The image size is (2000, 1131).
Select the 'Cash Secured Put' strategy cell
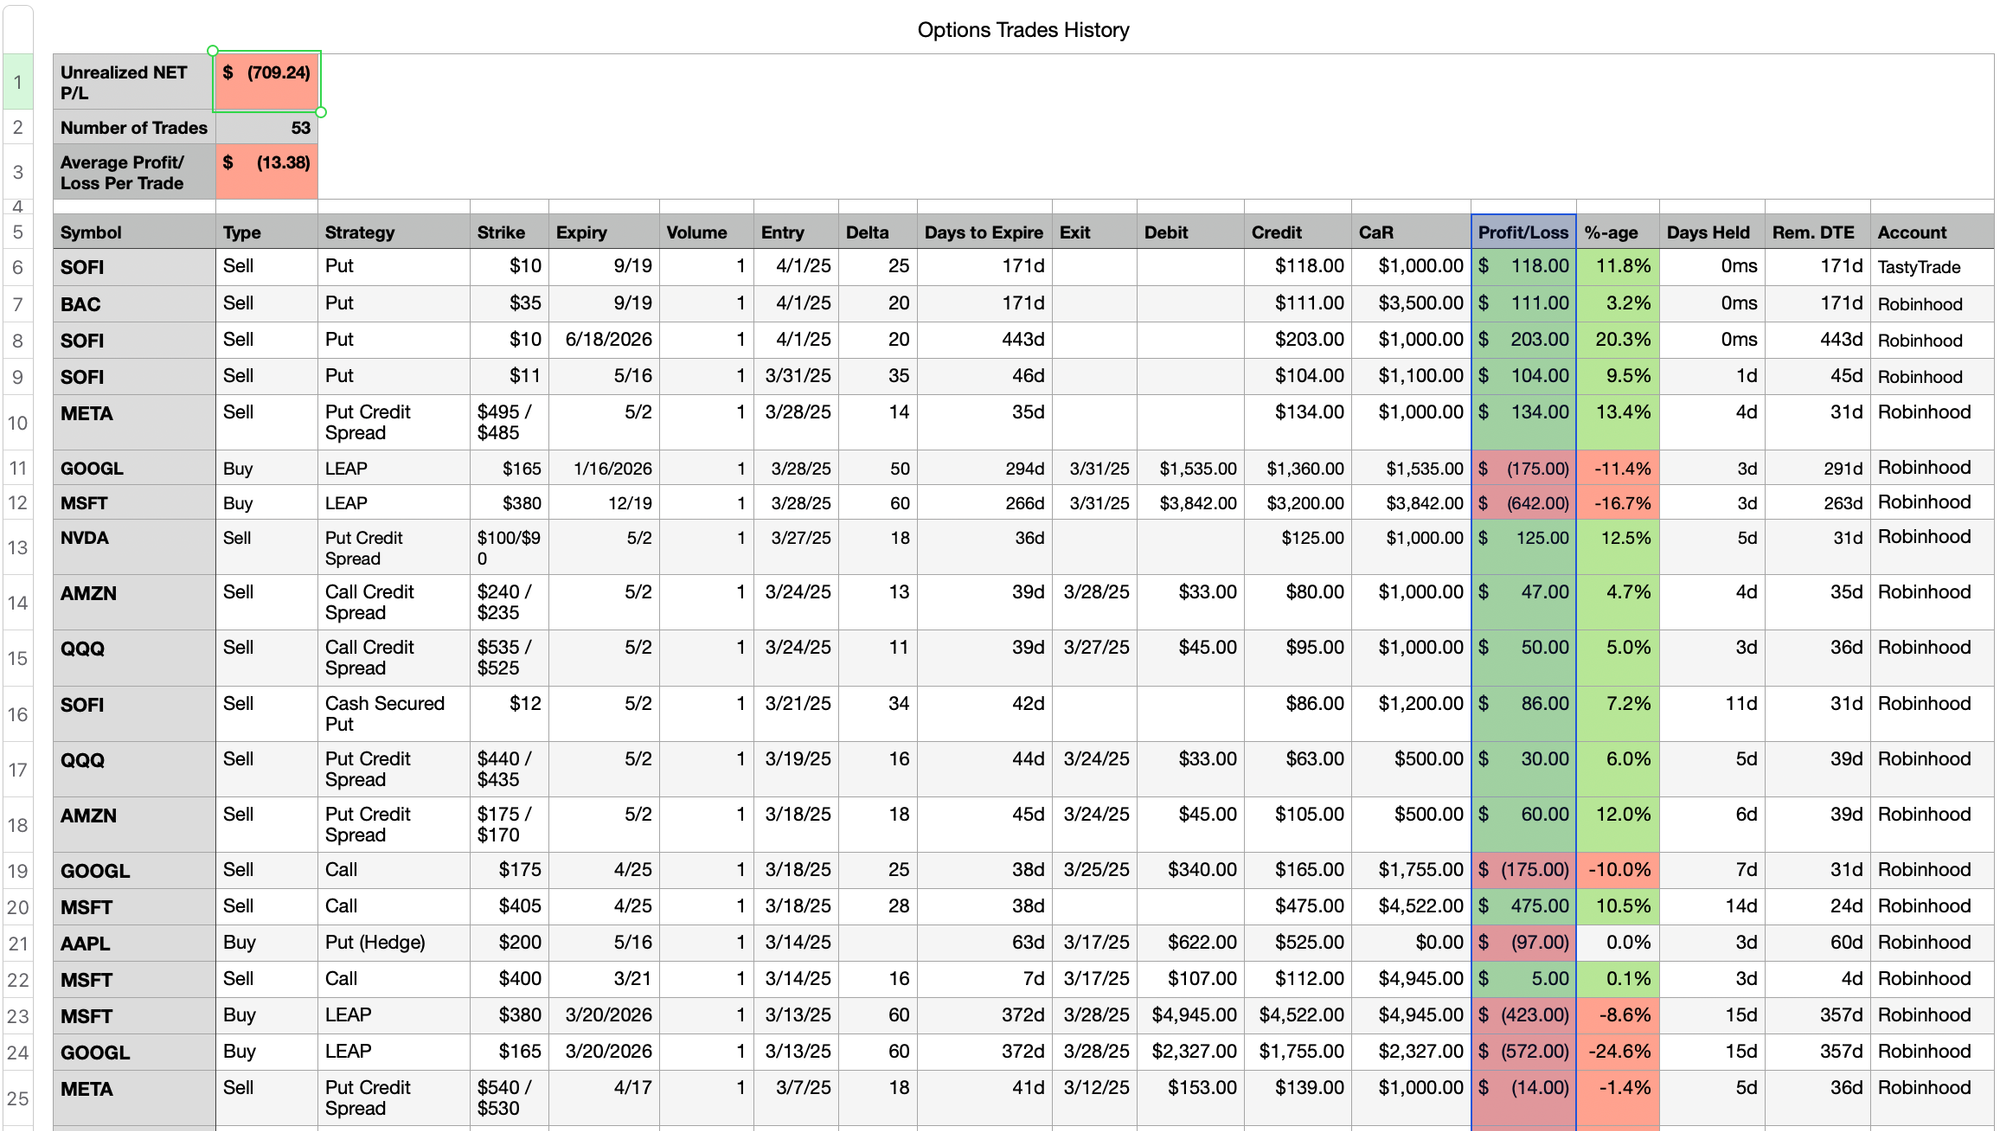point(394,714)
